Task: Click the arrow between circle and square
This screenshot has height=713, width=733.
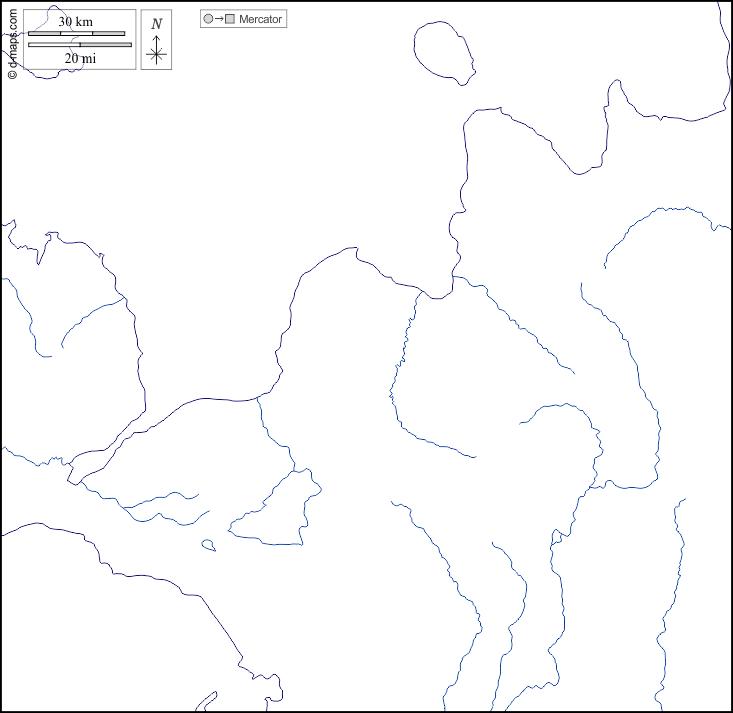Action: (x=219, y=19)
